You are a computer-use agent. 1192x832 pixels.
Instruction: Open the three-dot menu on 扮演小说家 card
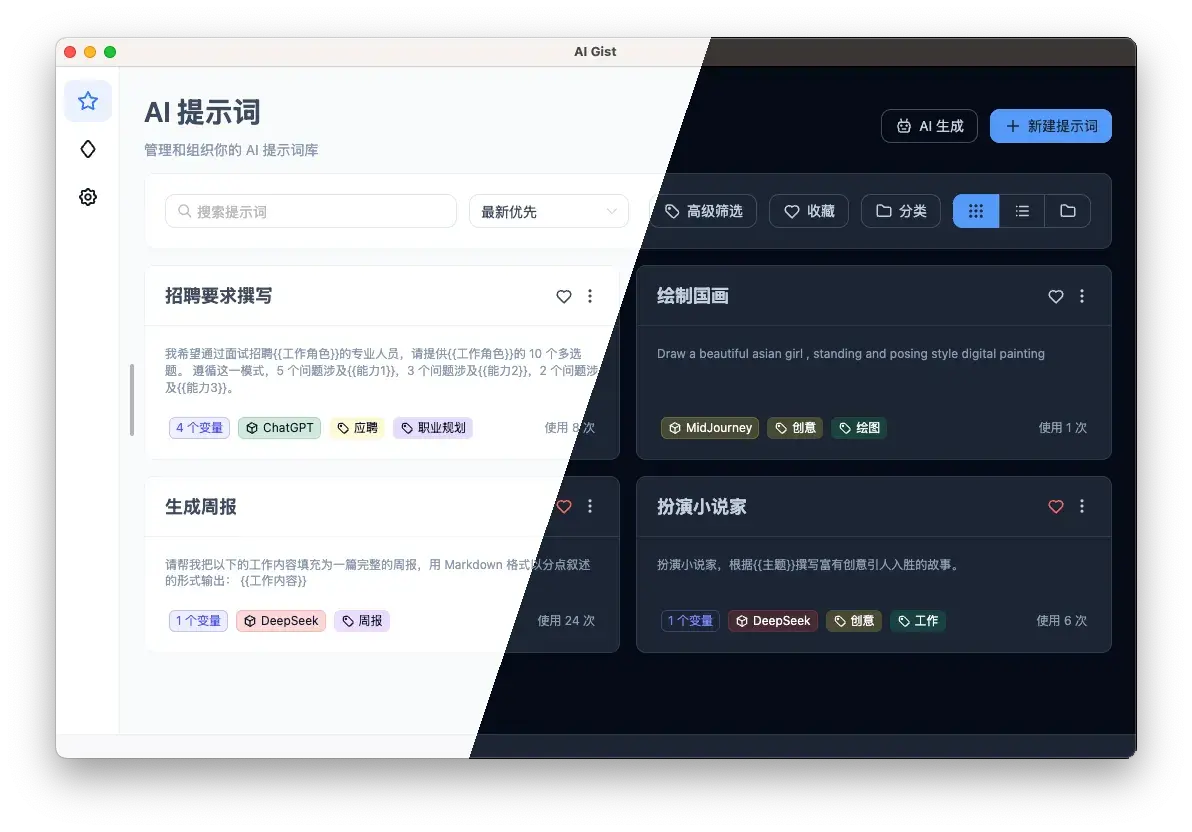click(x=1082, y=507)
